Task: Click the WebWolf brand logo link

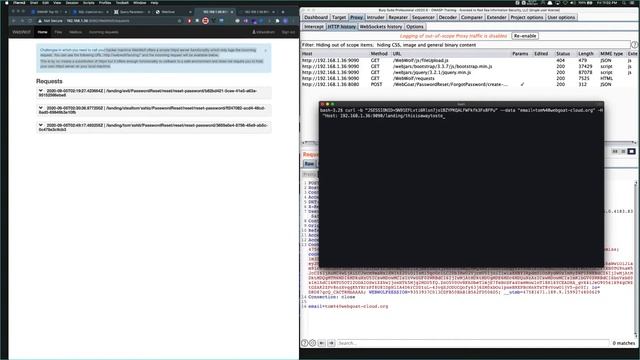Action: pyautogui.click(x=21, y=32)
